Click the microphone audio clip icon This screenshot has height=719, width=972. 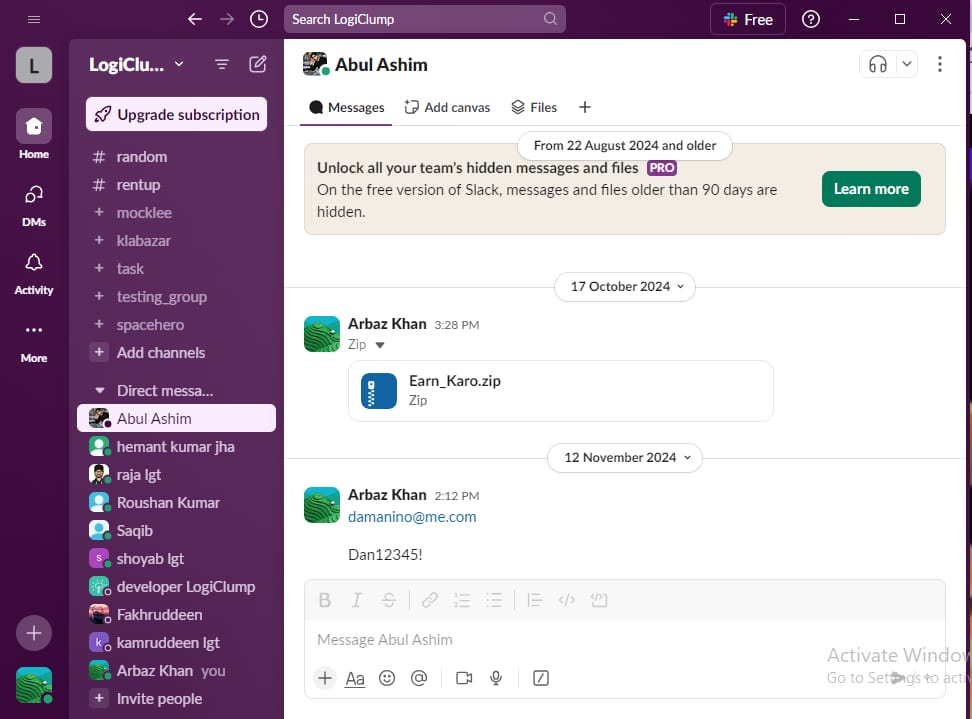496,678
